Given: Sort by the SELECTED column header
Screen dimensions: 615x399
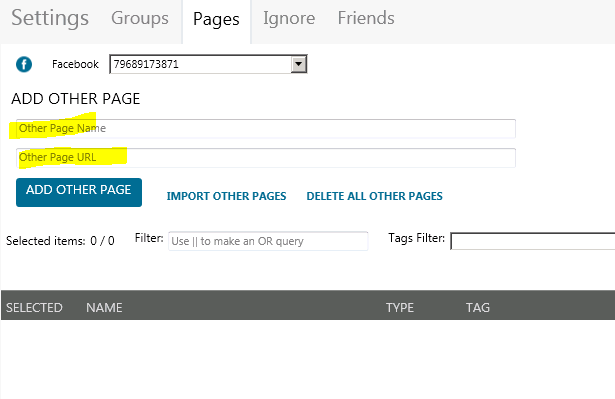Looking at the screenshot, I should [34, 308].
